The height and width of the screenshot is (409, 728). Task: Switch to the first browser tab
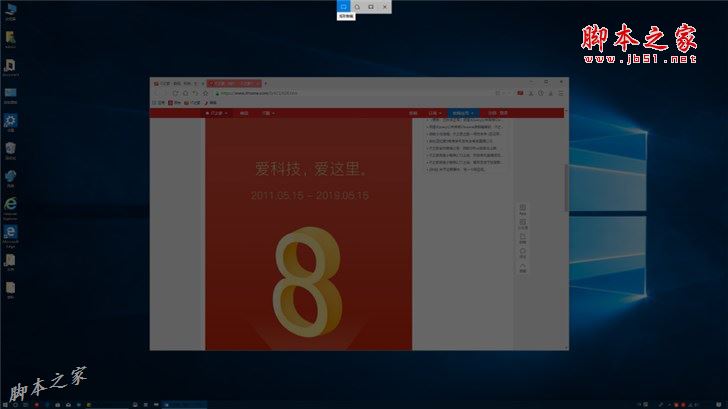176,84
